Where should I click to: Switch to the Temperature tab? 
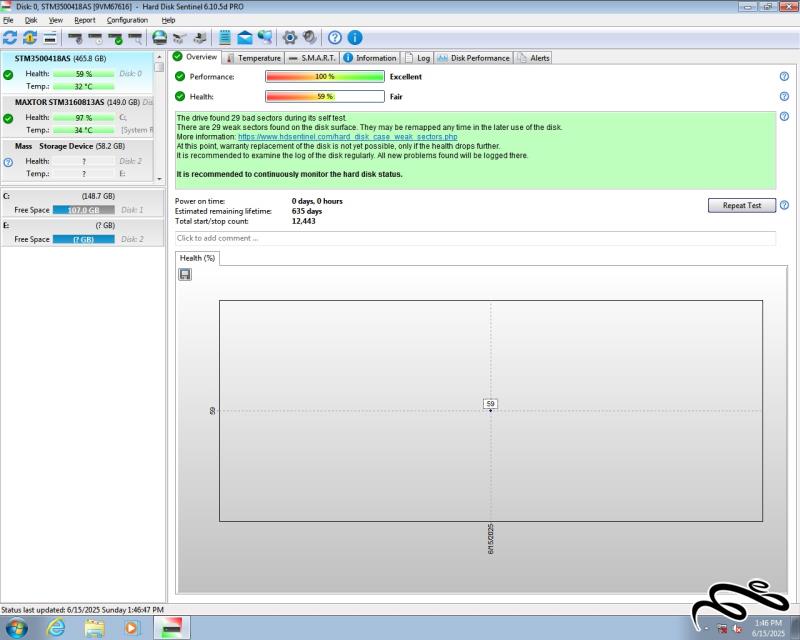point(254,58)
